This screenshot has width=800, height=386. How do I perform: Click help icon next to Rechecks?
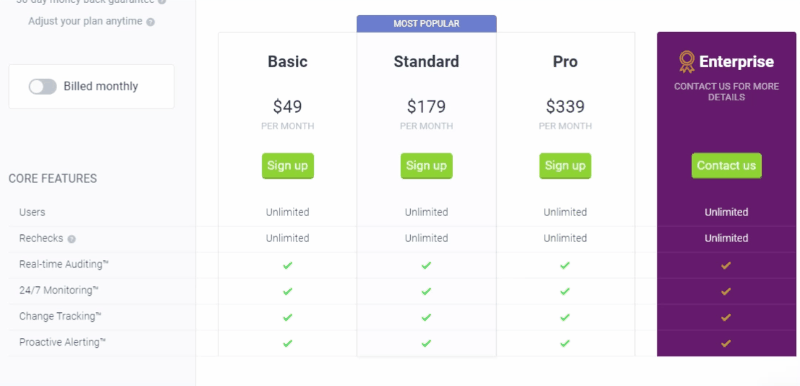coord(71,239)
